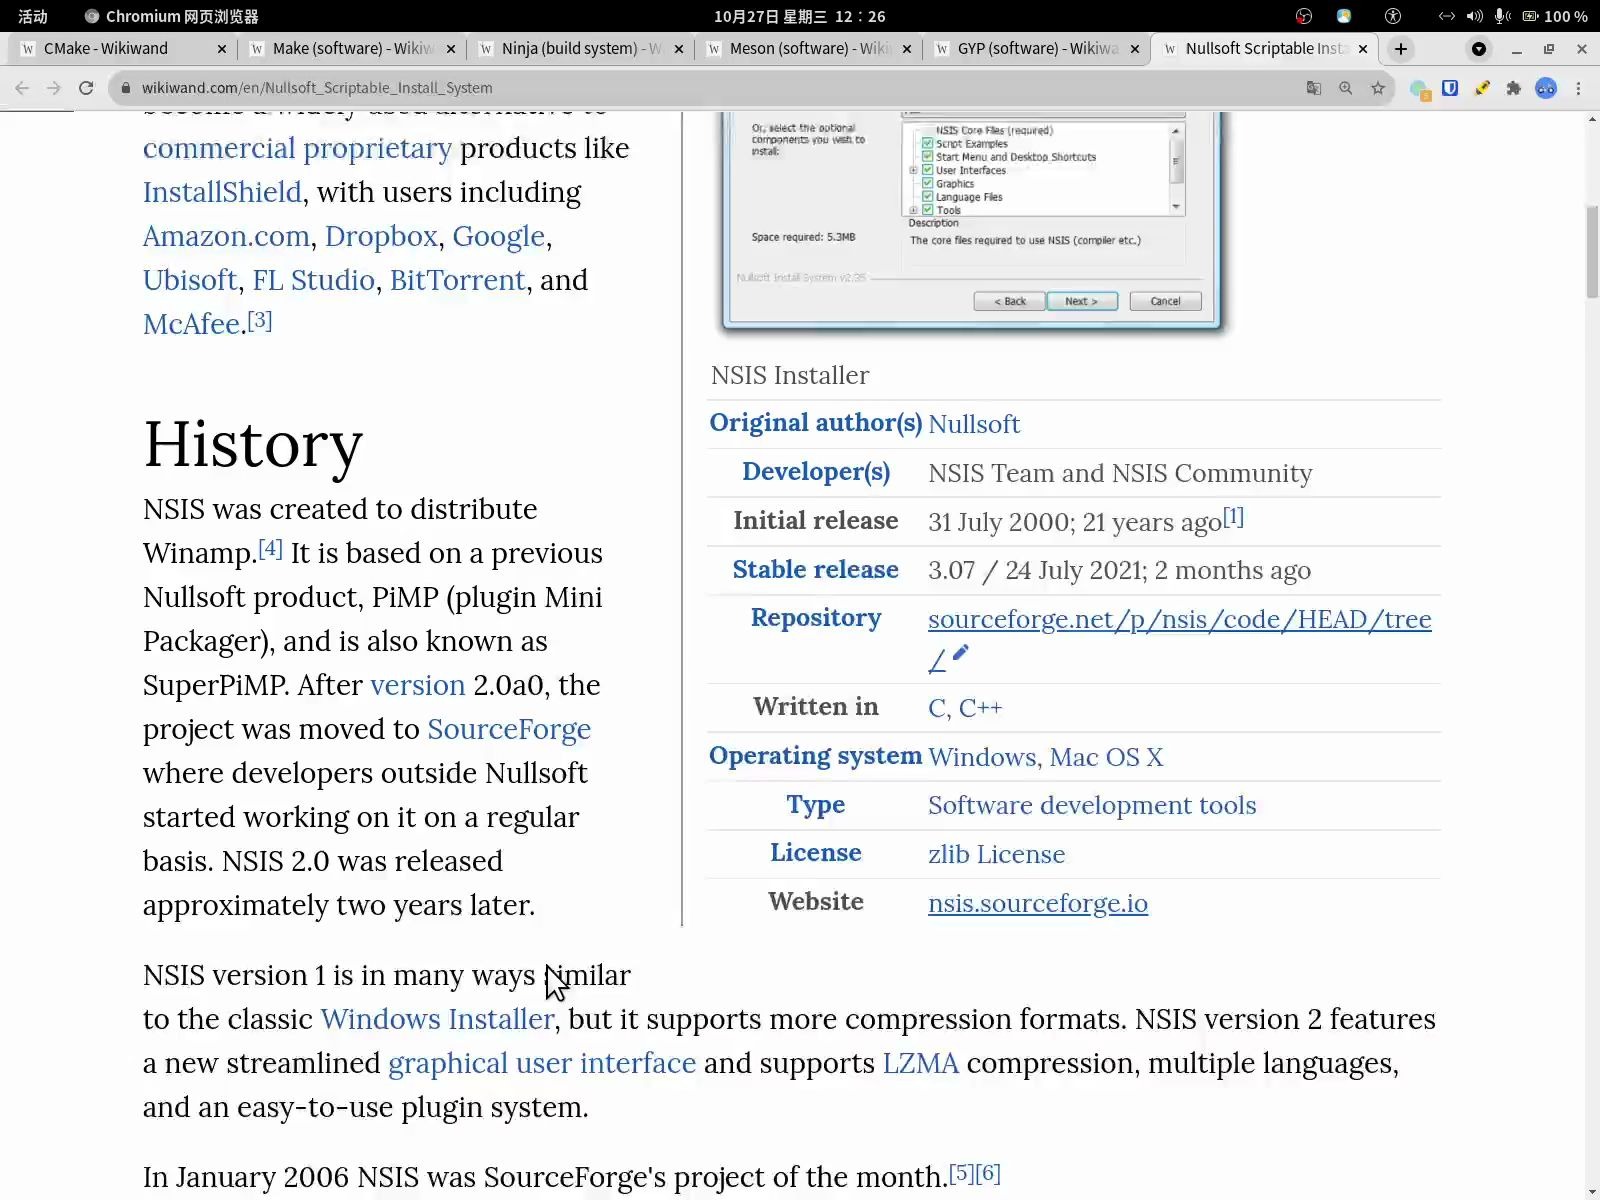Switch to the GYP (software) tab
Viewport: 1600px width, 1200px height.
click(1036, 48)
